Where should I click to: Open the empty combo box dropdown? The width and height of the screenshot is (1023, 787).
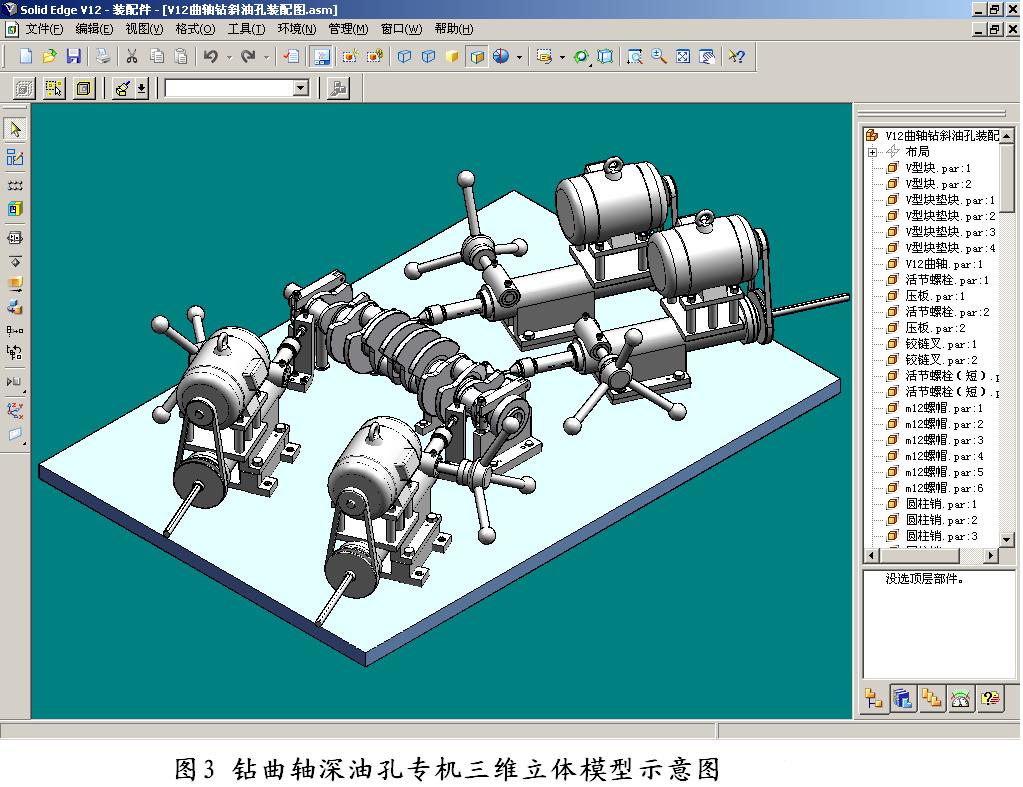301,87
